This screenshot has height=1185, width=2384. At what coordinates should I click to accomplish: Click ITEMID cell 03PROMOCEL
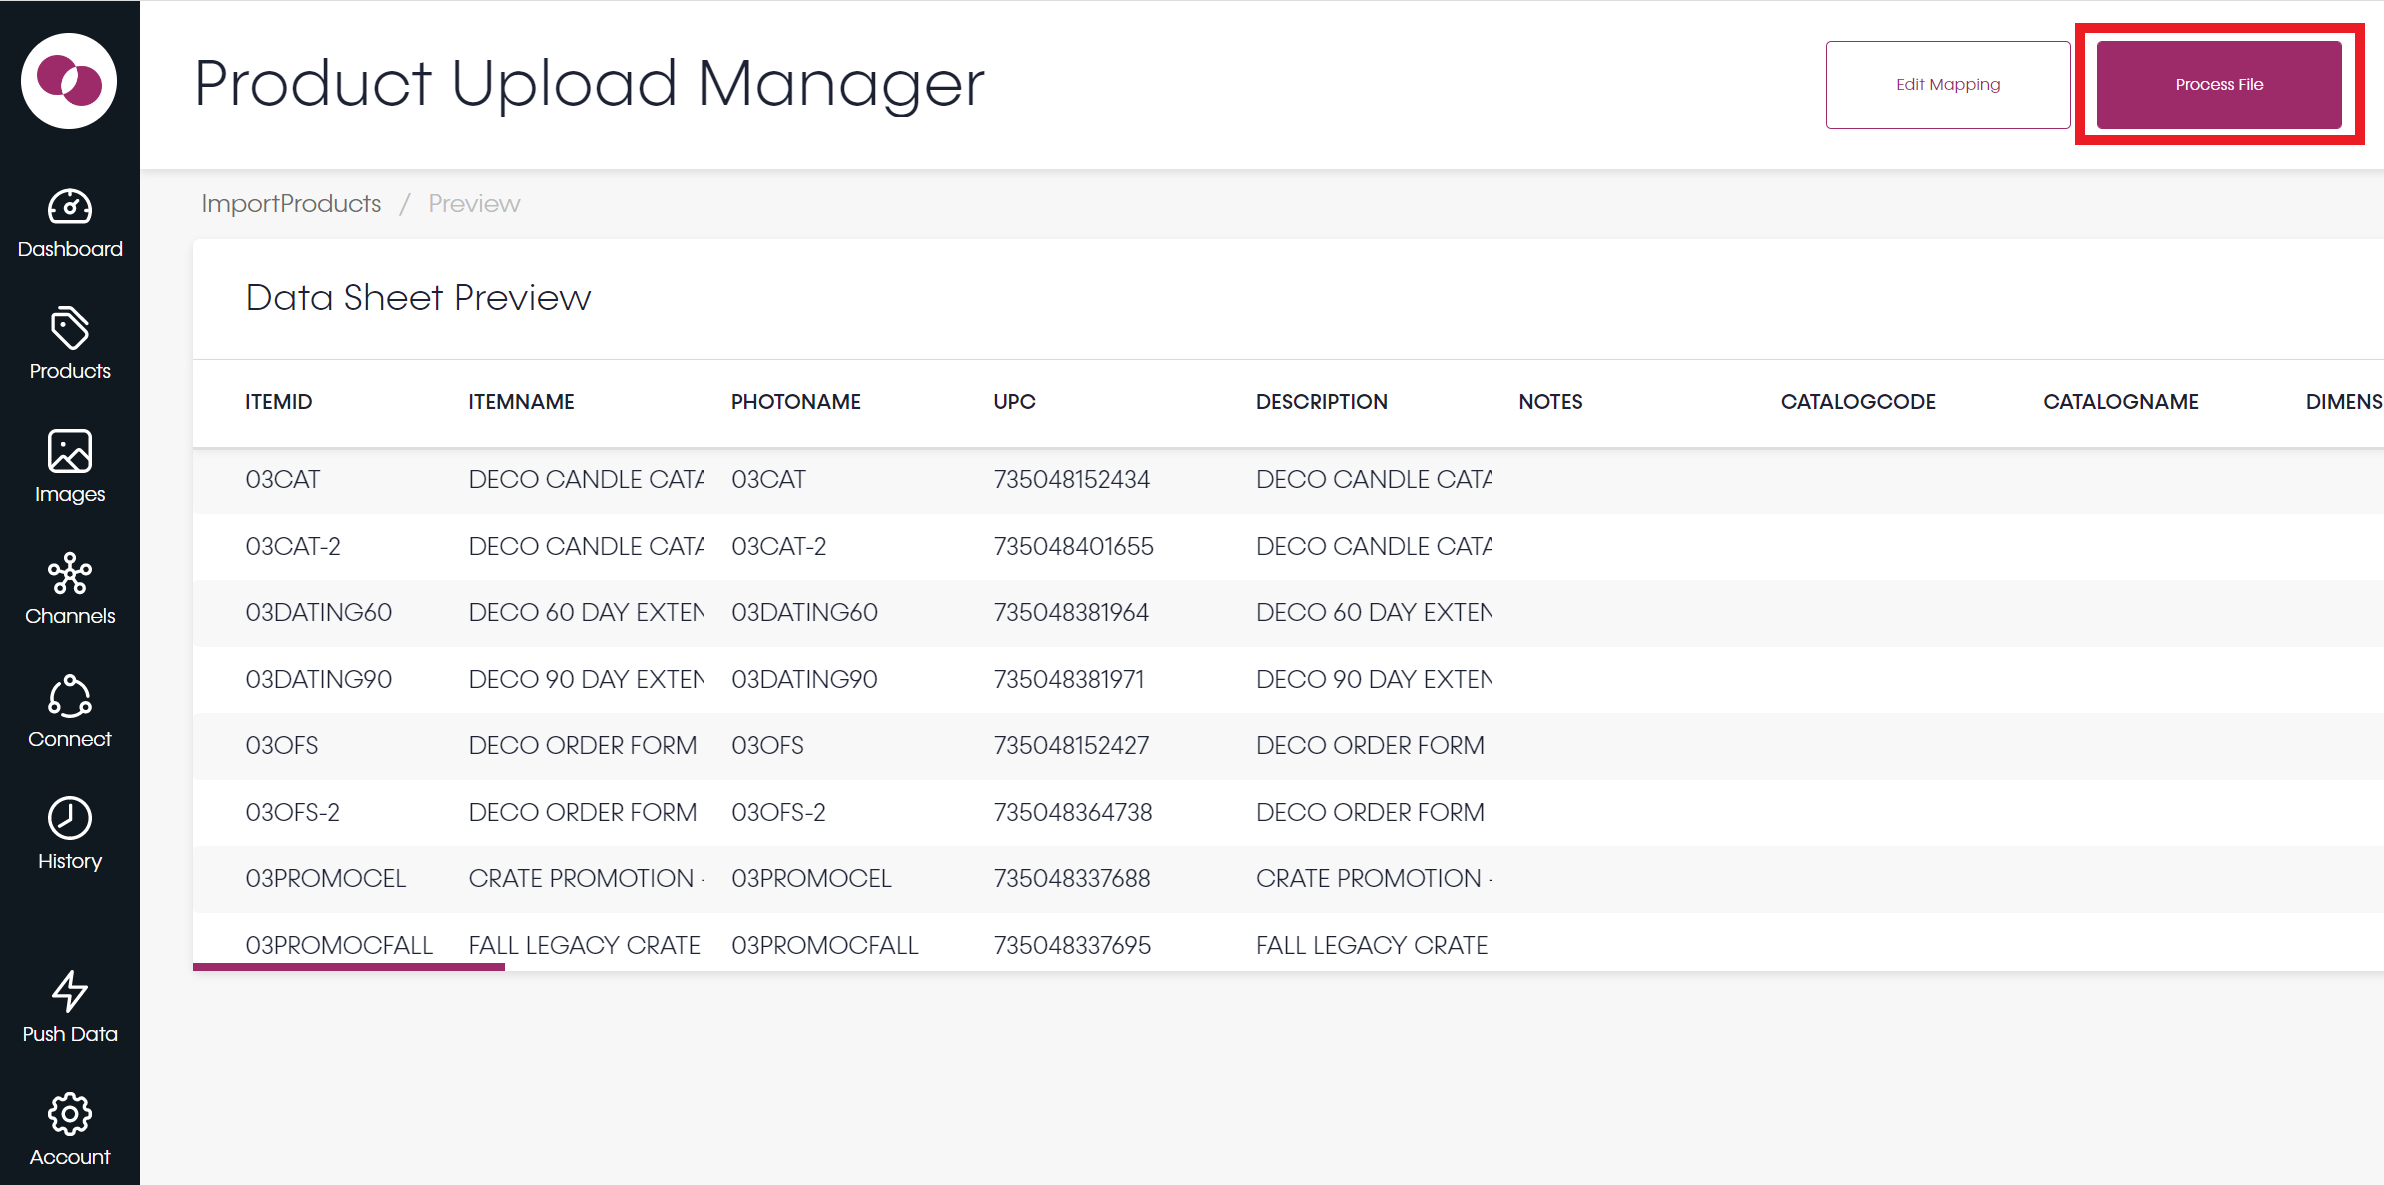coord(326,879)
